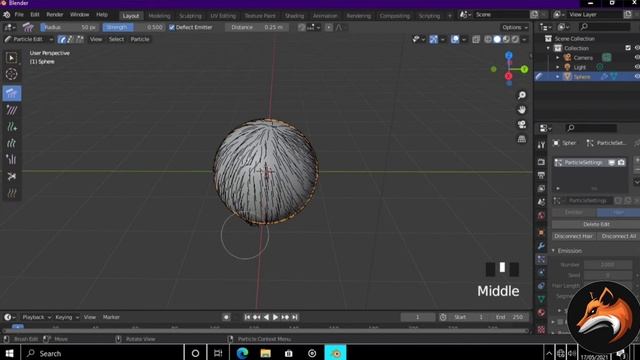Click the Zoom view magnifier icon
640x360 pixels.
tap(522, 96)
